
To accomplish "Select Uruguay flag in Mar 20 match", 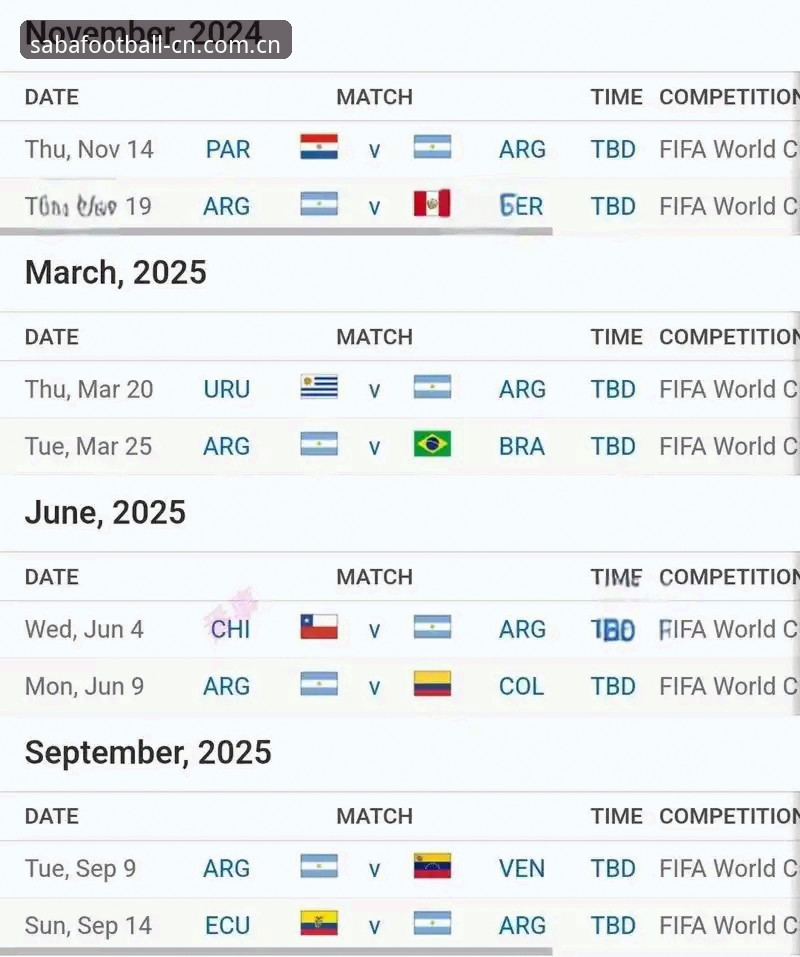I will (x=319, y=387).
